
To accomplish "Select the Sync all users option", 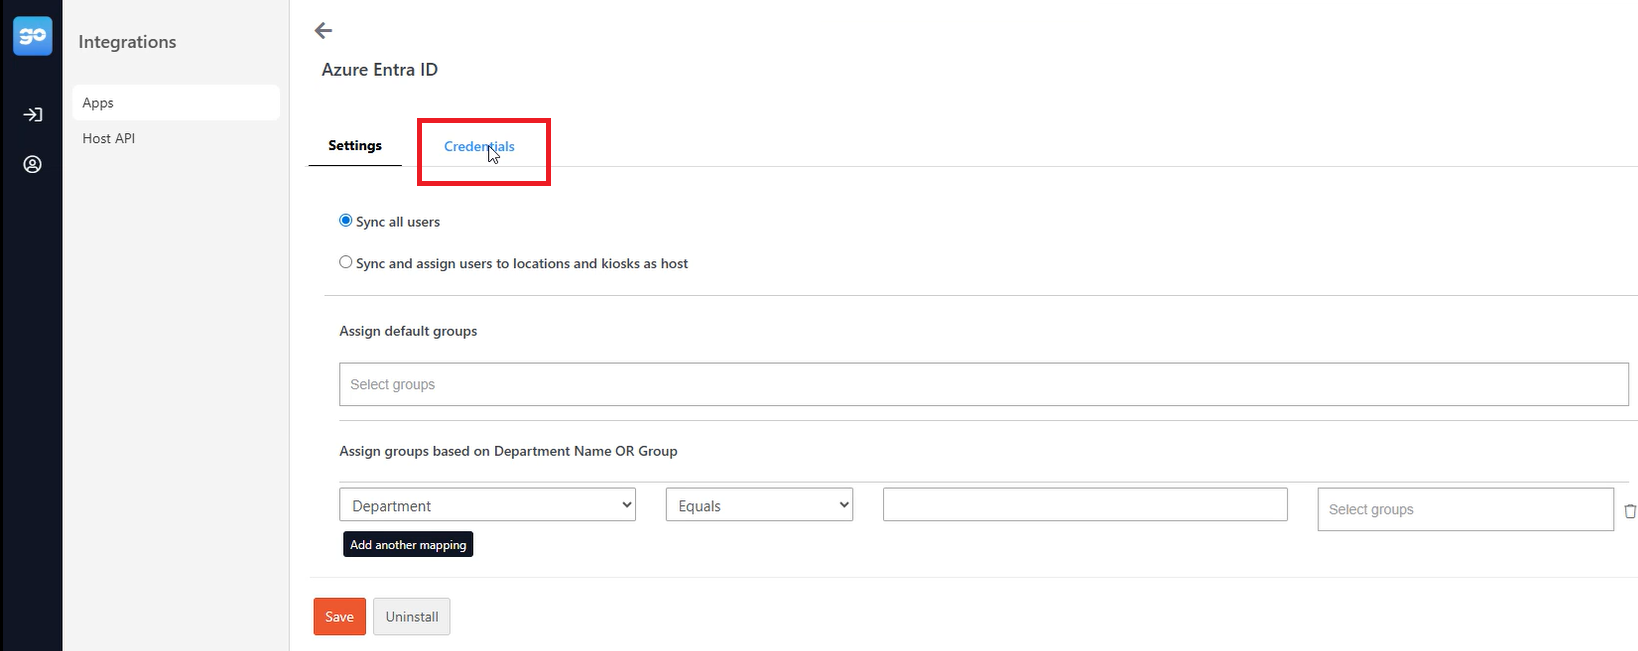I will pyautogui.click(x=346, y=221).
